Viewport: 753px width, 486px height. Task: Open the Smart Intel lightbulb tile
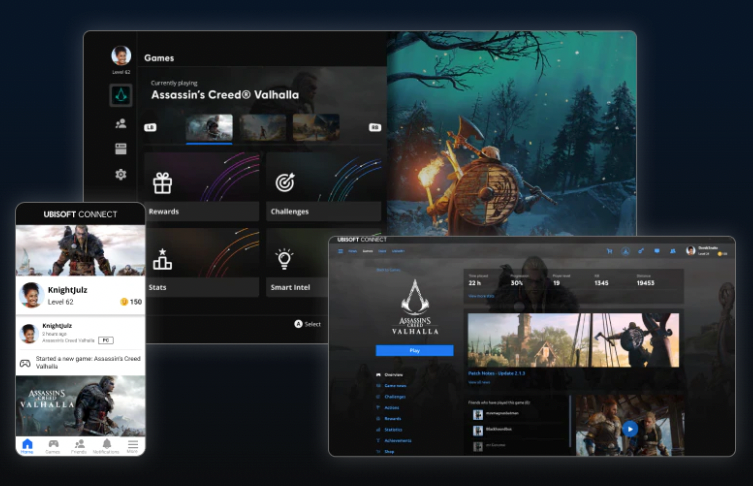click(298, 262)
